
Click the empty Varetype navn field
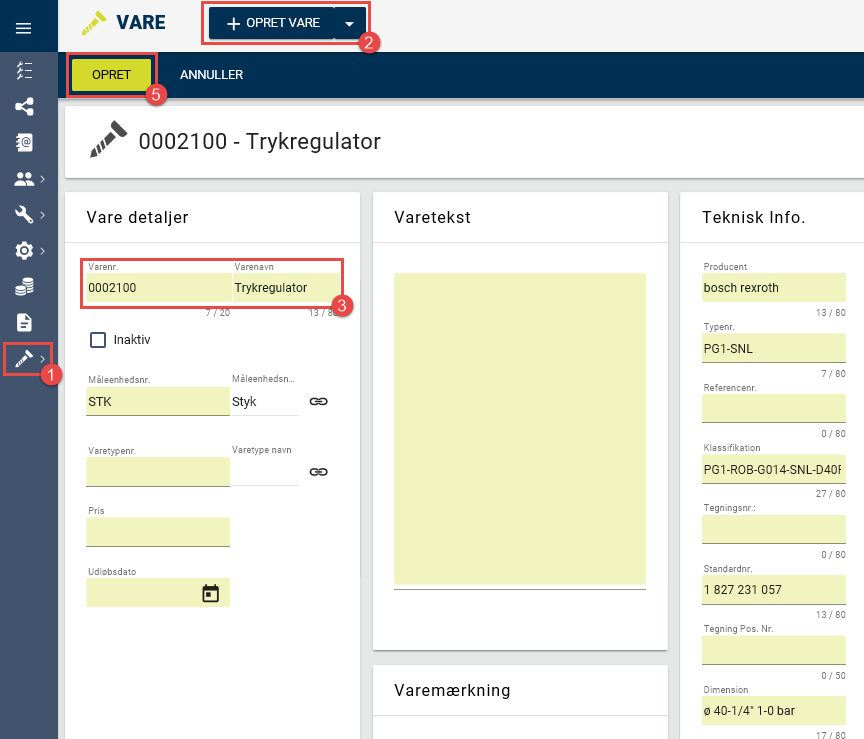(265, 472)
